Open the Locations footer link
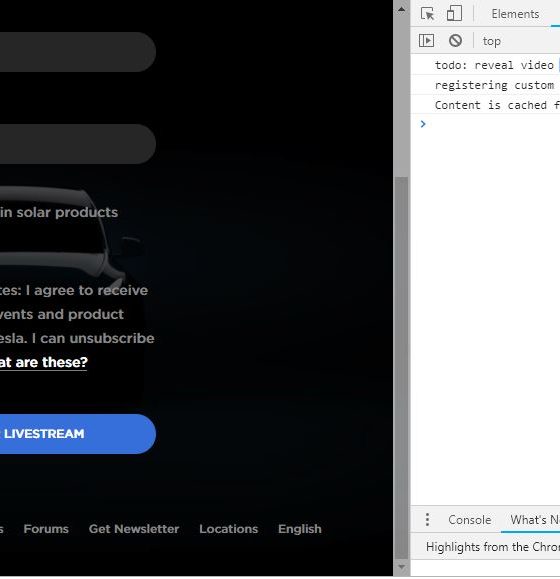Viewport: 560px width, 579px height. (229, 529)
